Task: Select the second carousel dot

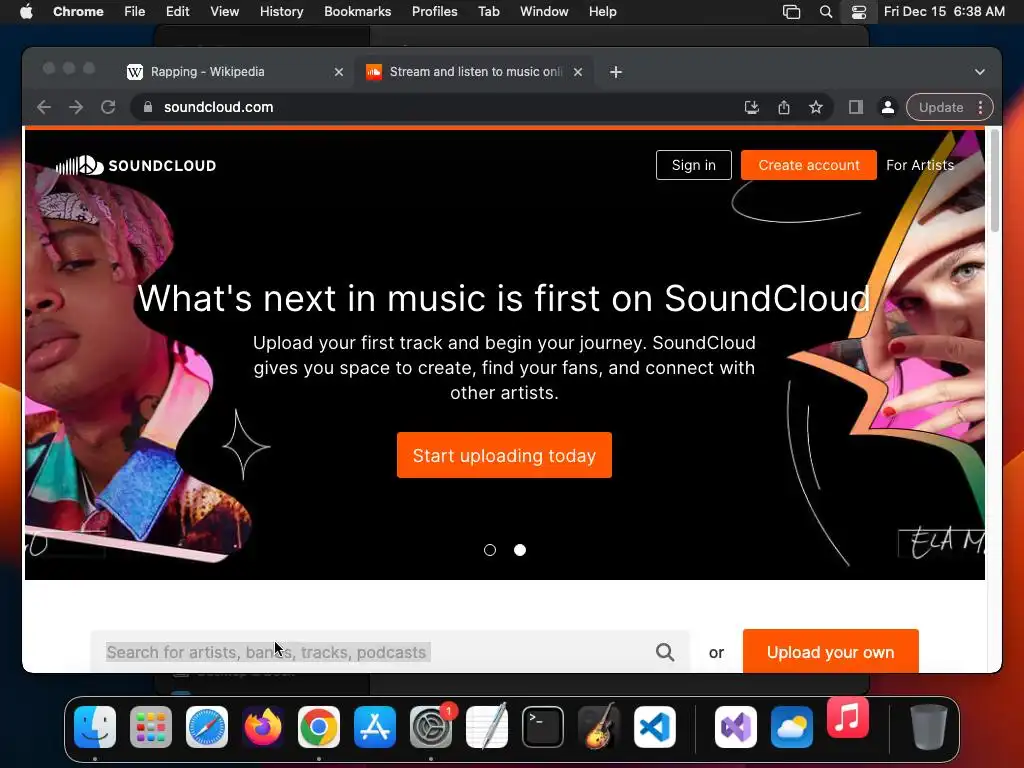Action: (520, 550)
